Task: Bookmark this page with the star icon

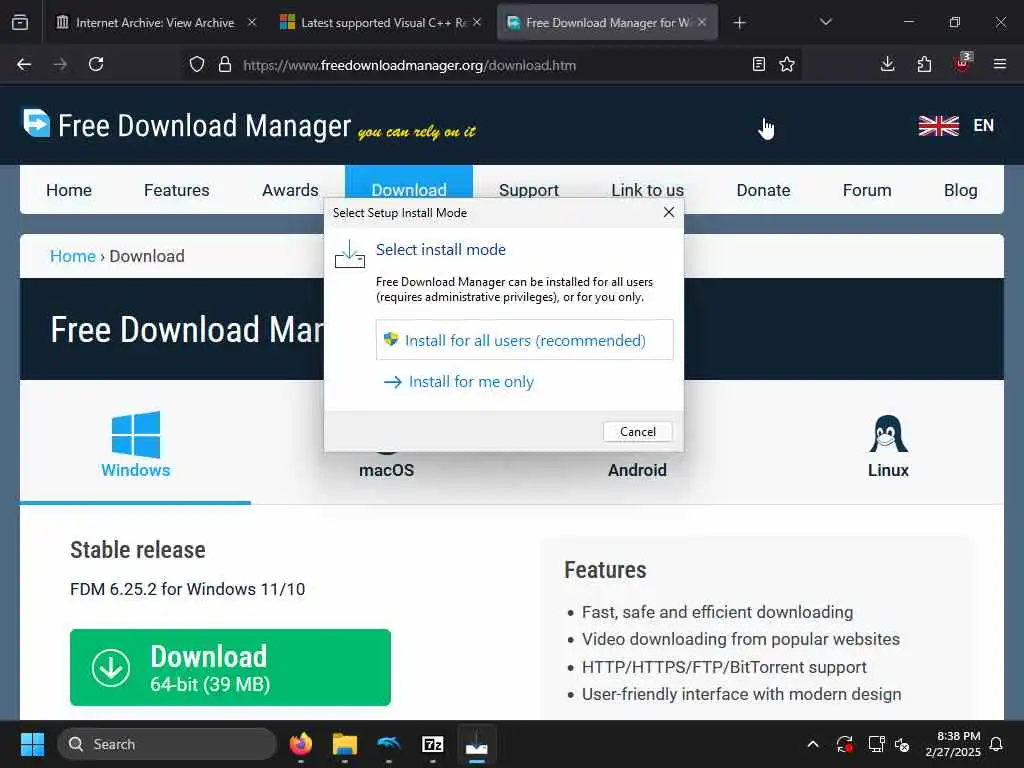Action: tap(787, 64)
